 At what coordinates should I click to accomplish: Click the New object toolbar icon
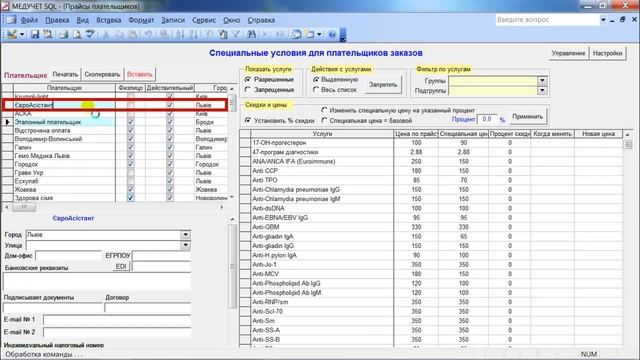(x=310, y=35)
